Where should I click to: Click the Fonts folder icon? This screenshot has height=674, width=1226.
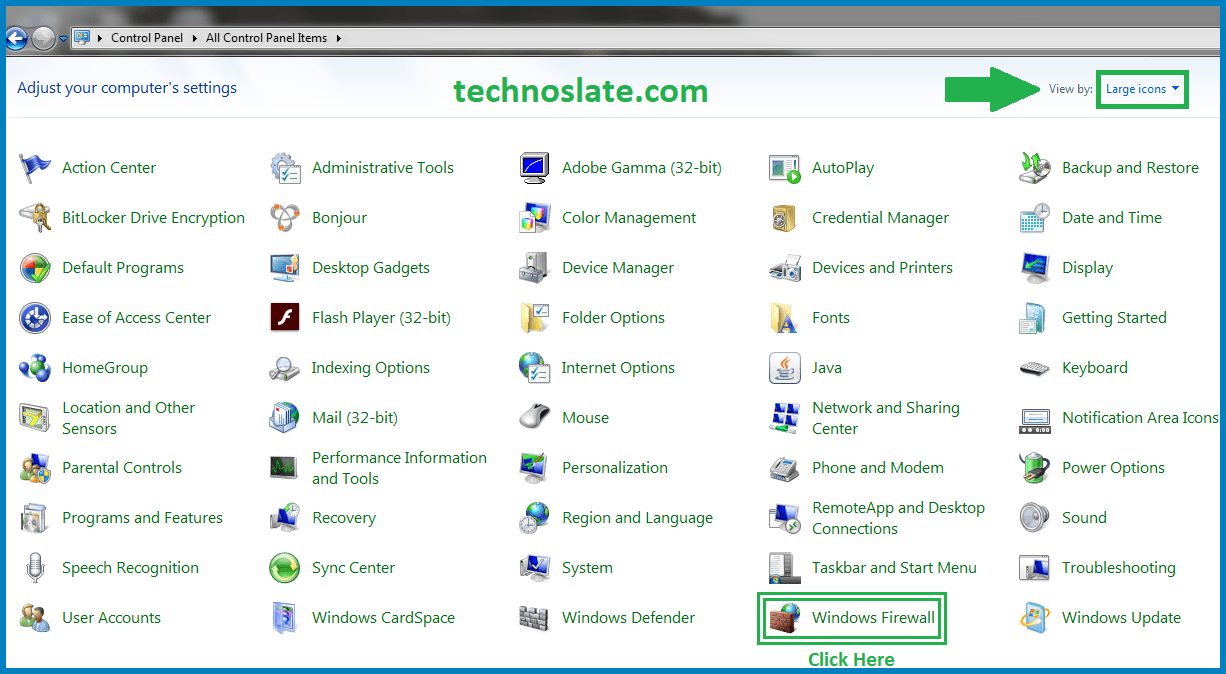pos(785,318)
